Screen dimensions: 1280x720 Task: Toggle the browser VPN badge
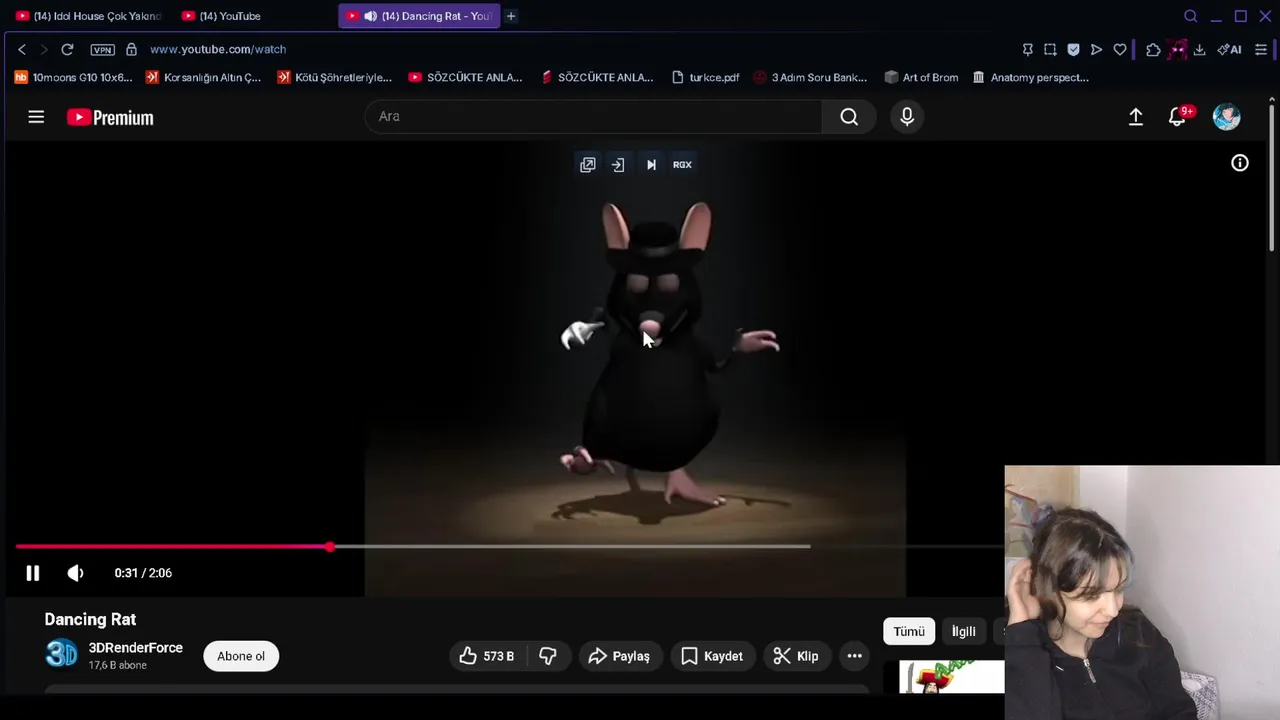coord(102,49)
